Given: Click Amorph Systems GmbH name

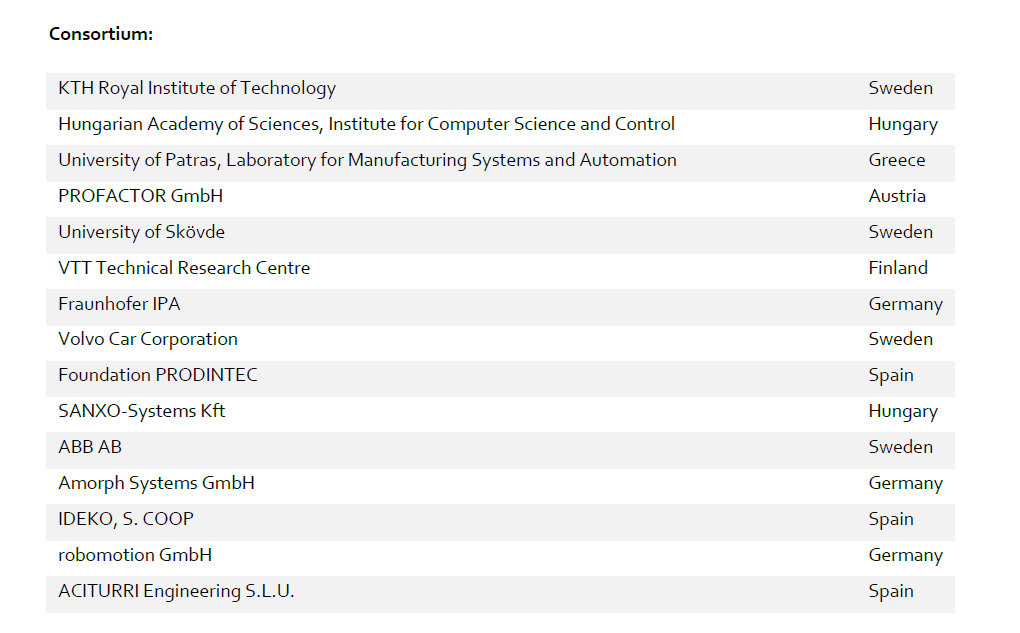Looking at the screenshot, I should coord(156,483).
